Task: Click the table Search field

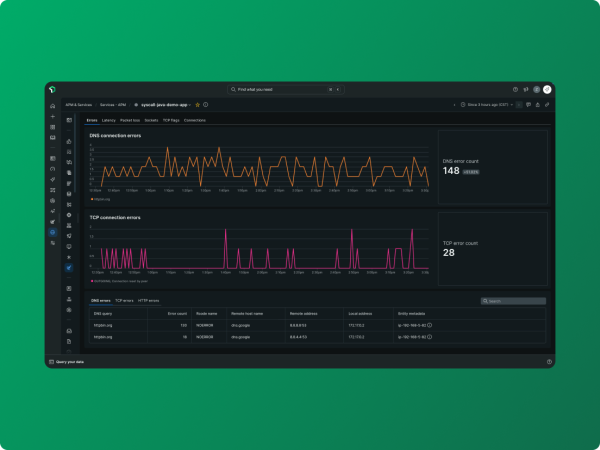Action: pos(513,301)
